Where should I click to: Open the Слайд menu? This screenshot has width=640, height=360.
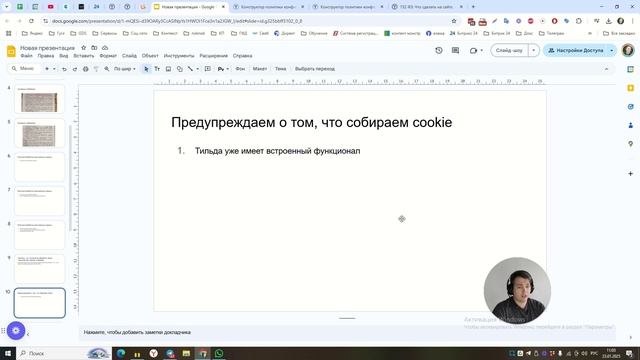pyautogui.click(x=129, y=56)
